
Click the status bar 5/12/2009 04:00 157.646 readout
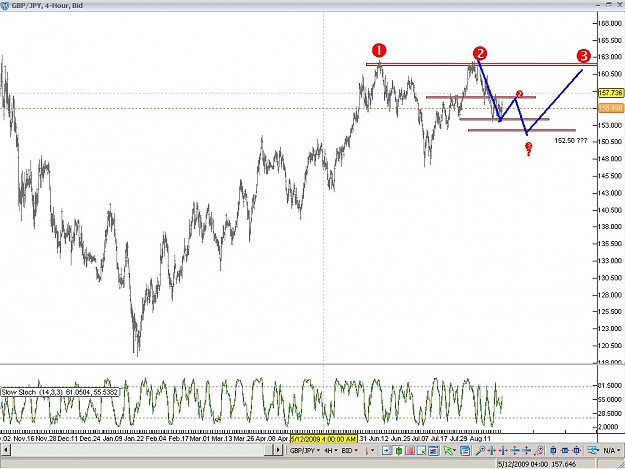click(537, 464)
